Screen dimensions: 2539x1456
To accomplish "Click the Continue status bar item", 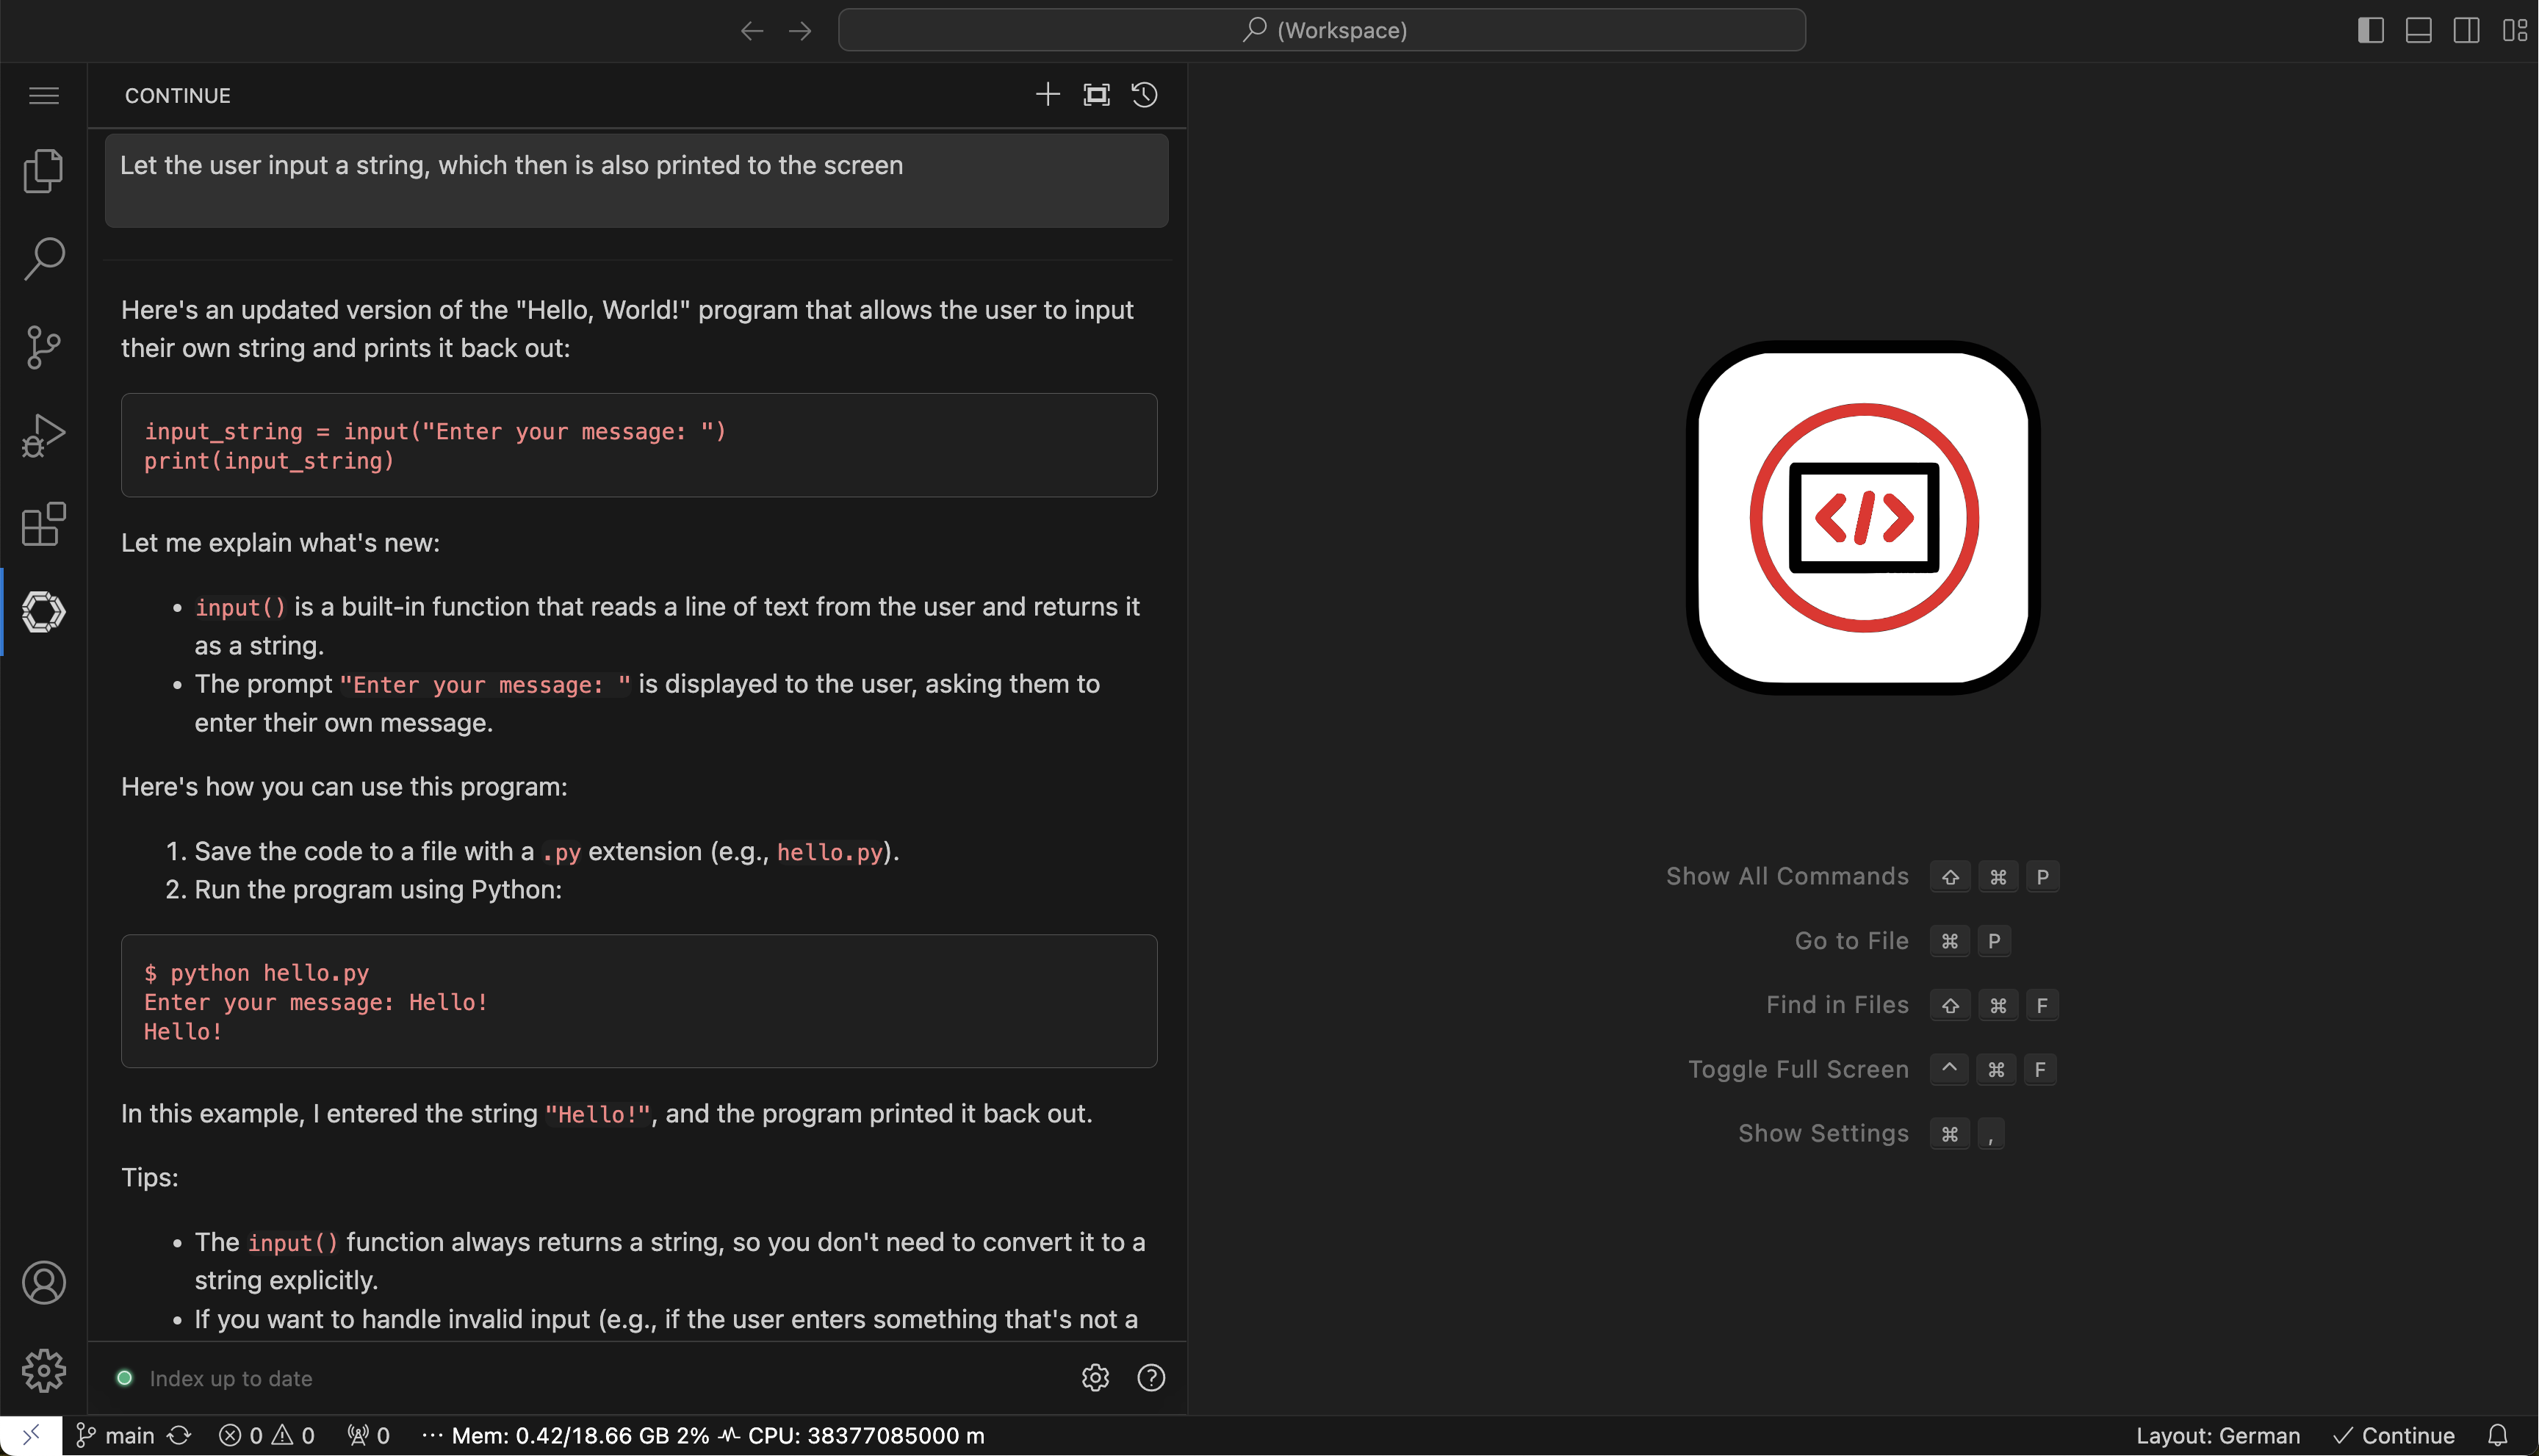I will tap(2393, 1436).
